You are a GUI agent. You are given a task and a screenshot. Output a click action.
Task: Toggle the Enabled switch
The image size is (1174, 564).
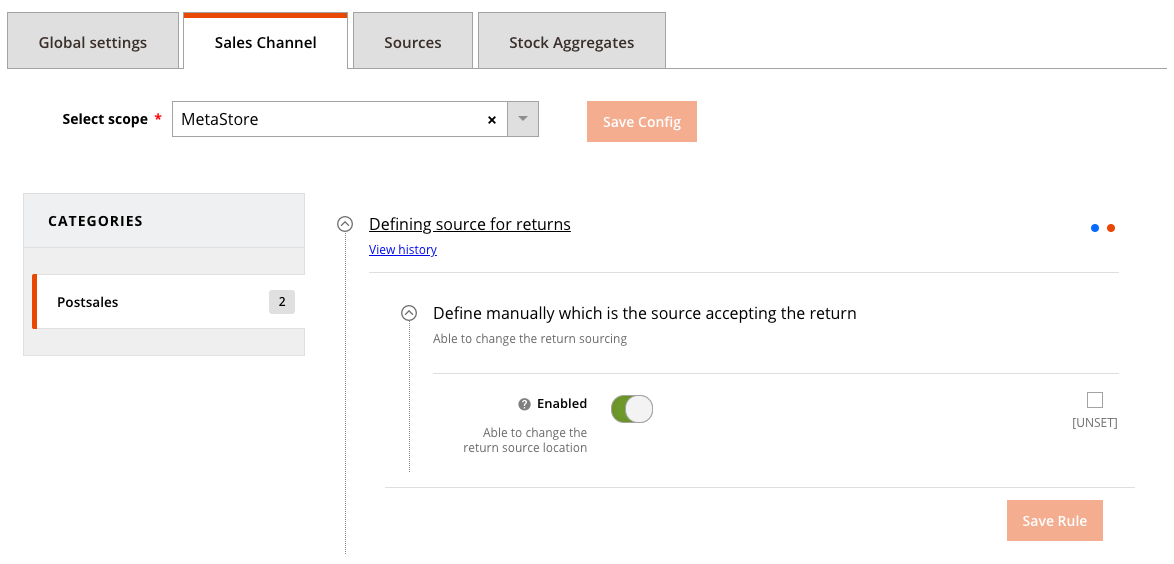pyautogui.click(x=632, y=409)
